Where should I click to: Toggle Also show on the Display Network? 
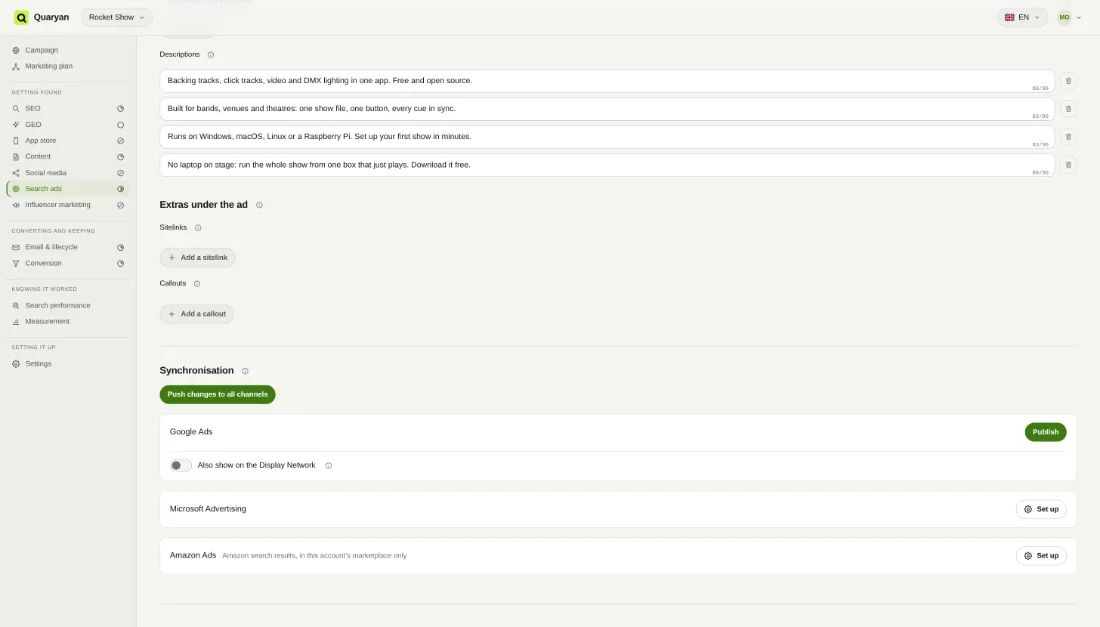point(180,466)
